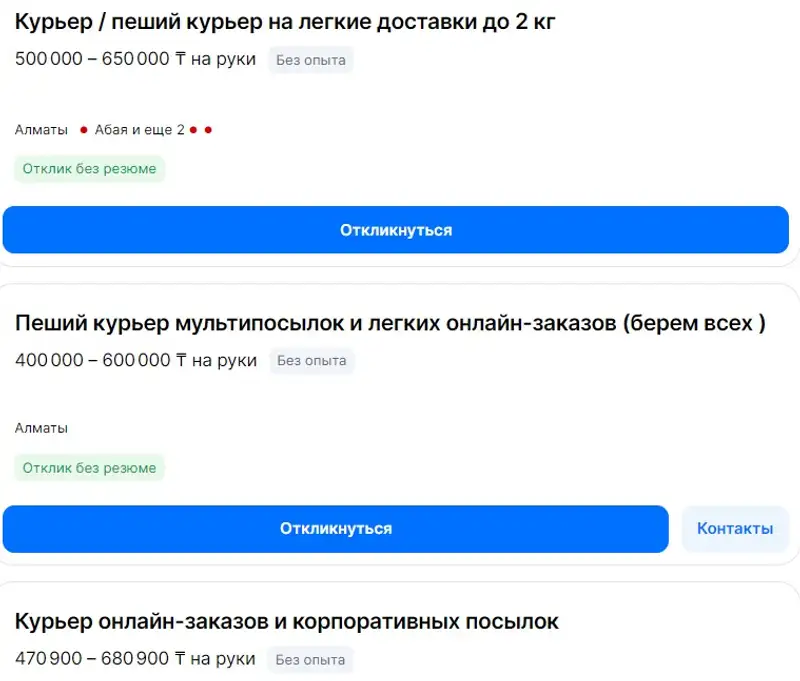Screen dimensions: 800x681
Task: Click the last red metro dot after "еще 2"
Action: 208,130
